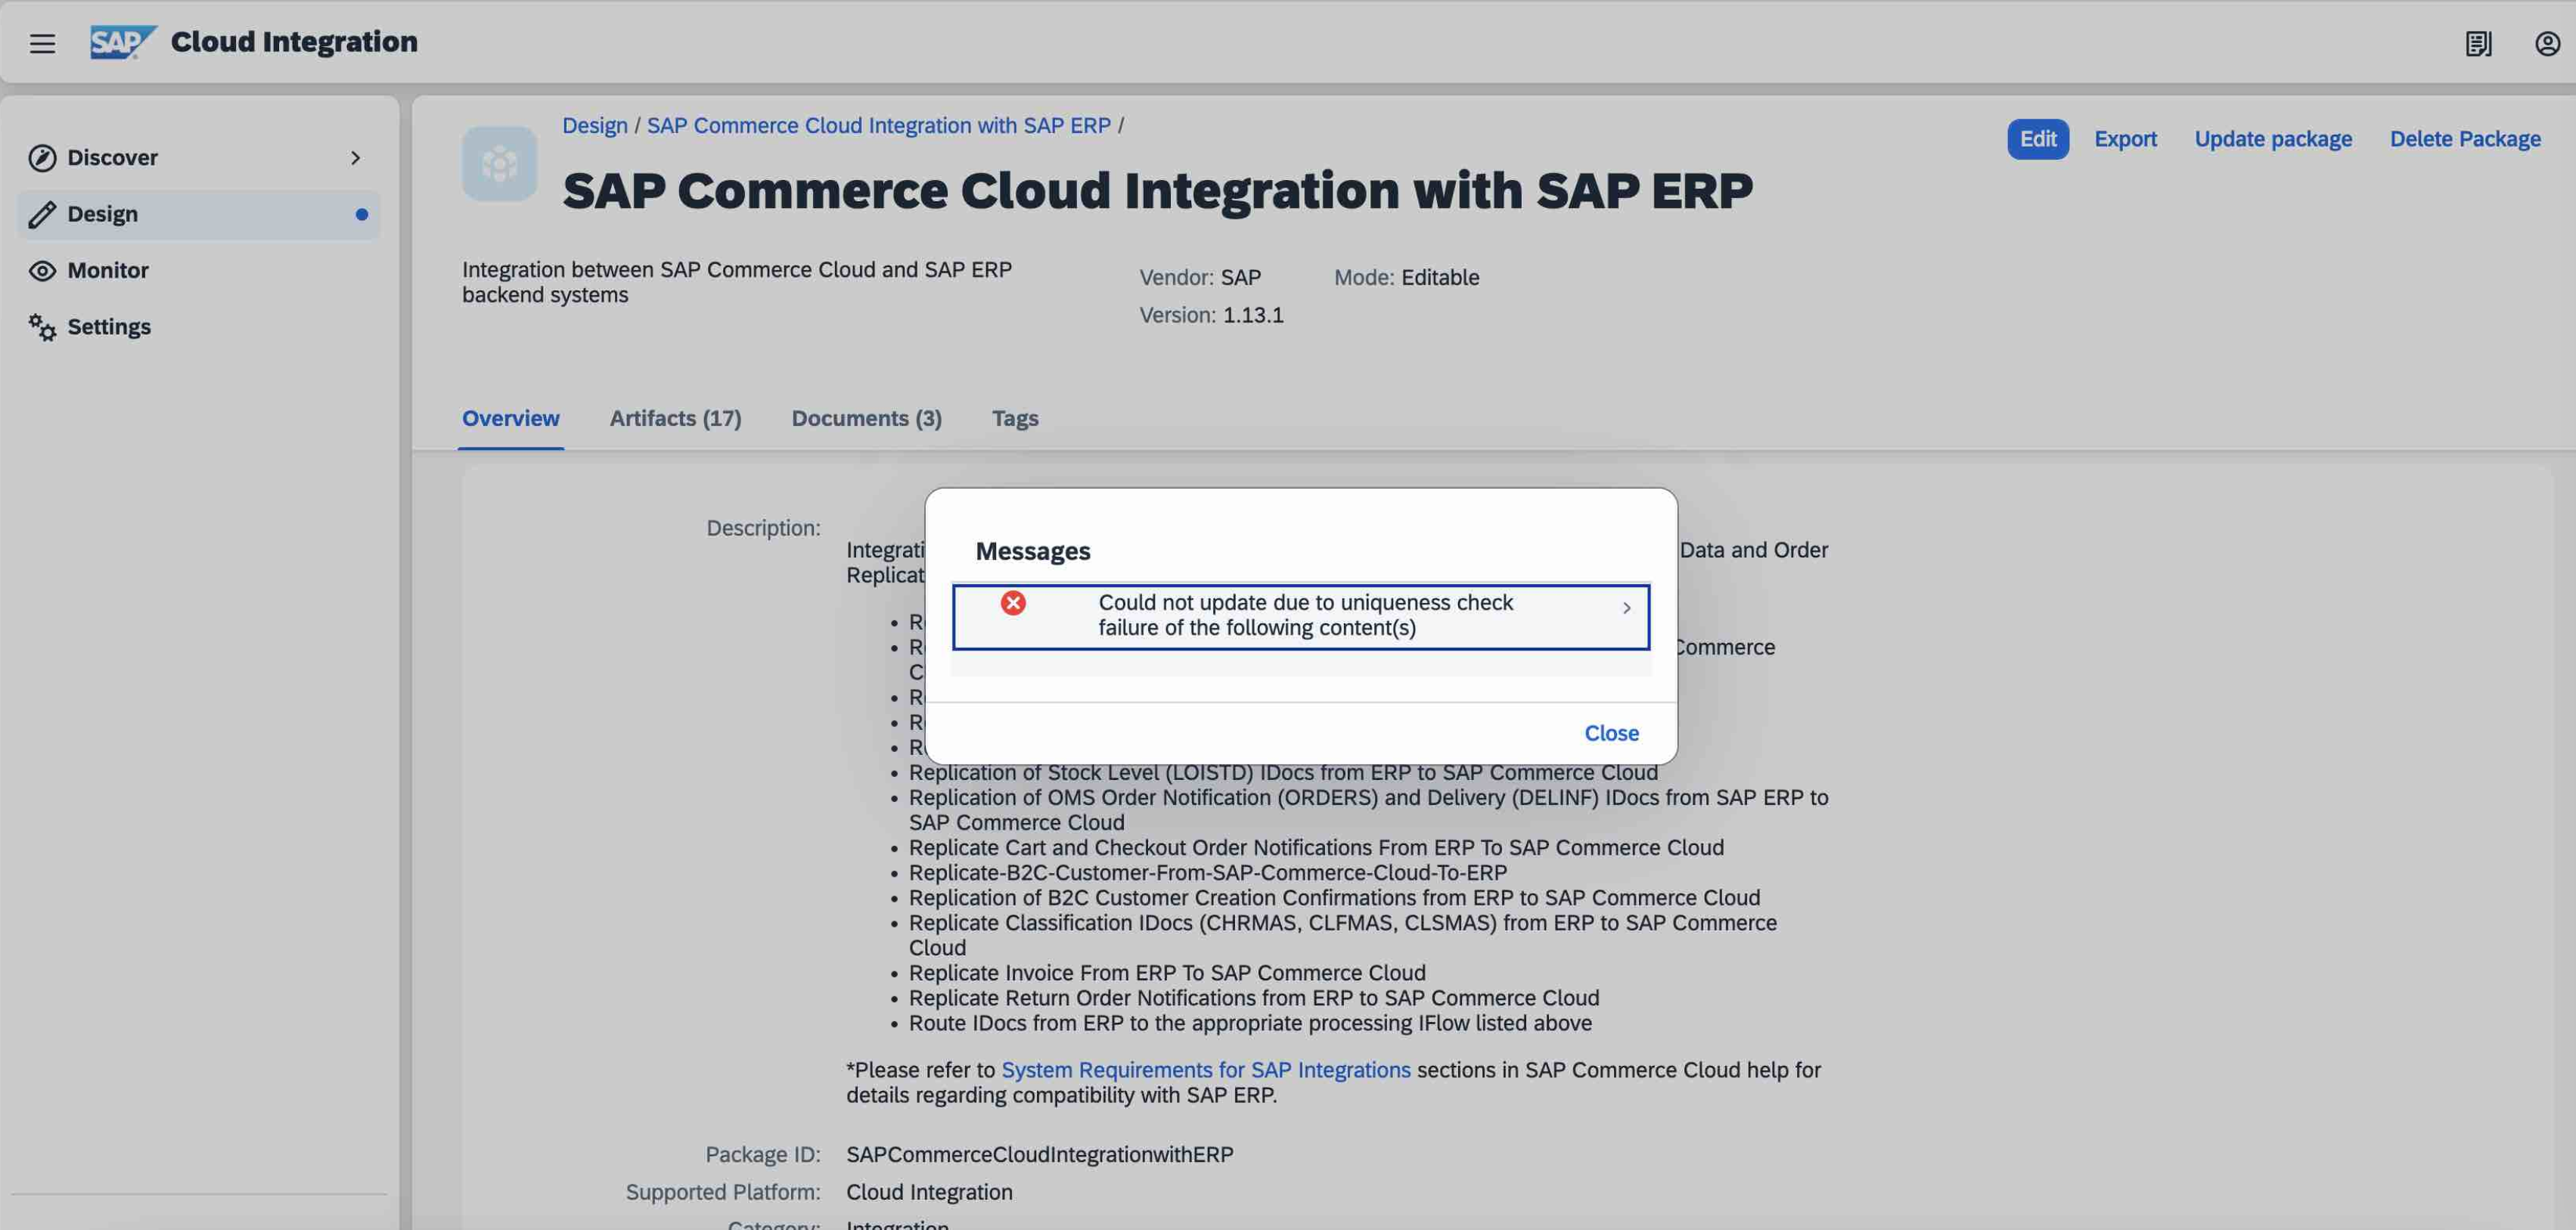The image size is (2576, 1230).
Task: Select the uniqueness check failure message row
Action: click(x=1301, y=616)
